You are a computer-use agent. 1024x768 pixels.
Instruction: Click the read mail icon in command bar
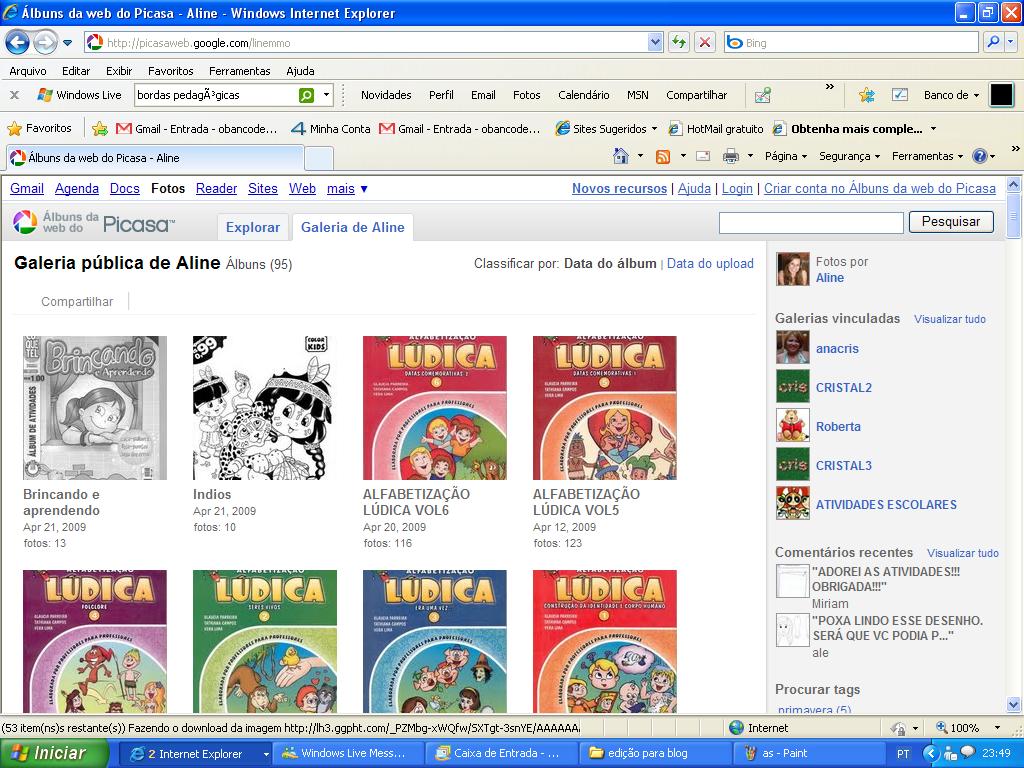[703, 156]
